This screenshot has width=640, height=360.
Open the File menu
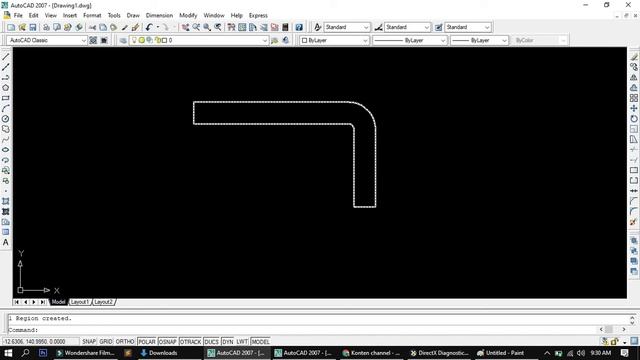tap(18, 16)
